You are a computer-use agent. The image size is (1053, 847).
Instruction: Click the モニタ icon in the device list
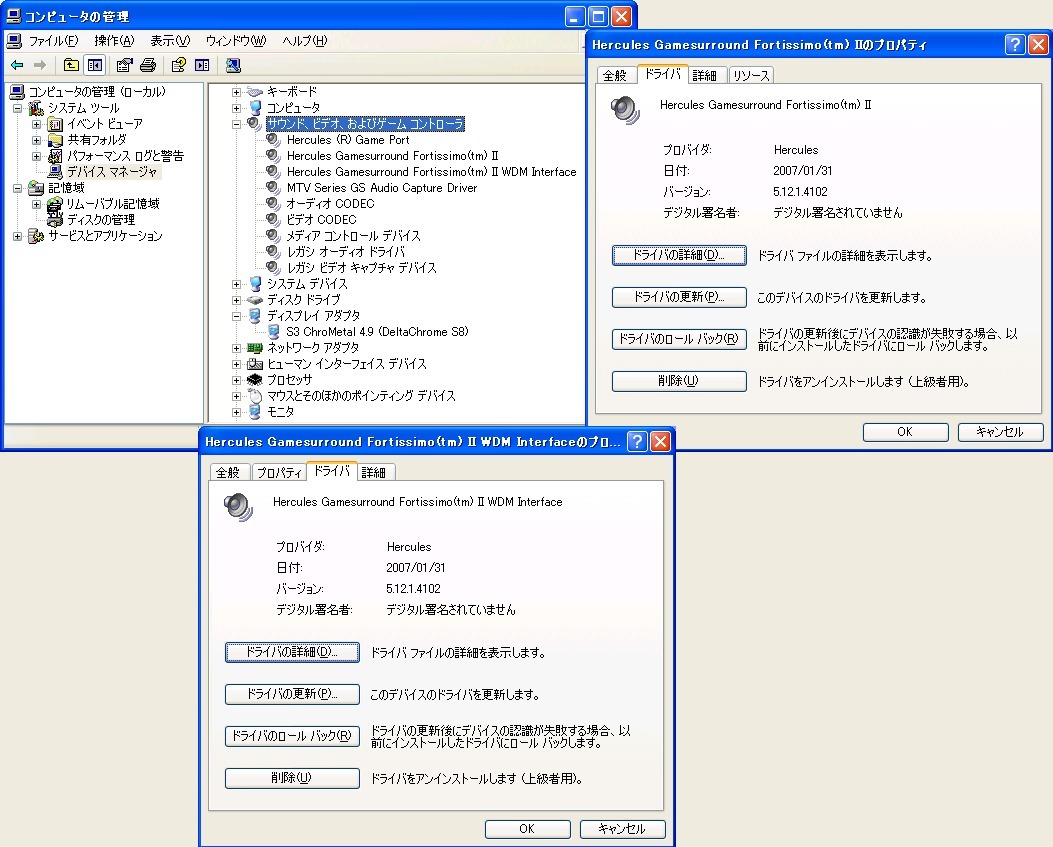255,412
